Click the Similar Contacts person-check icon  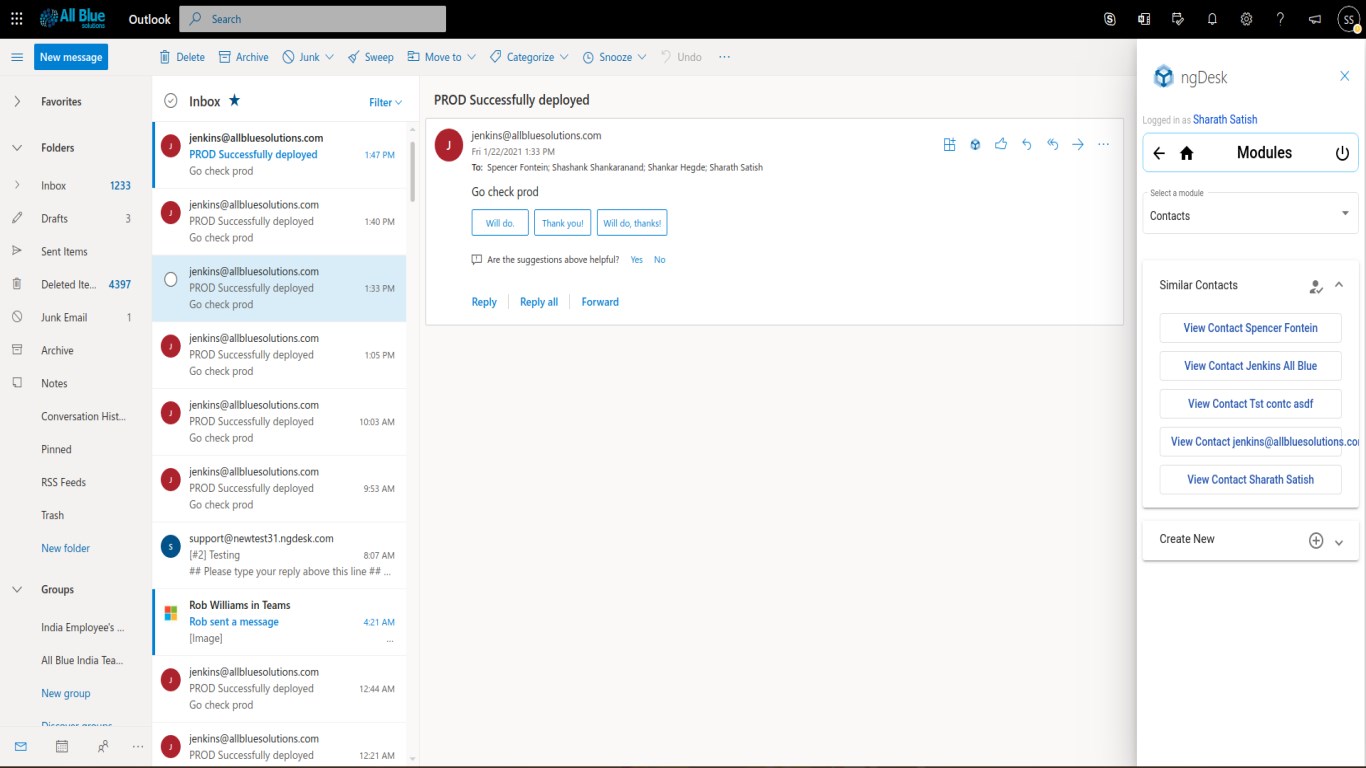click(1316, 286)
